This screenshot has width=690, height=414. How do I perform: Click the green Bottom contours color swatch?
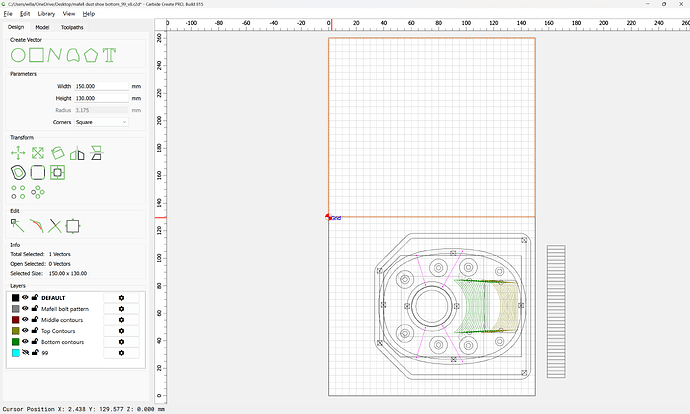tap(15, 342)
